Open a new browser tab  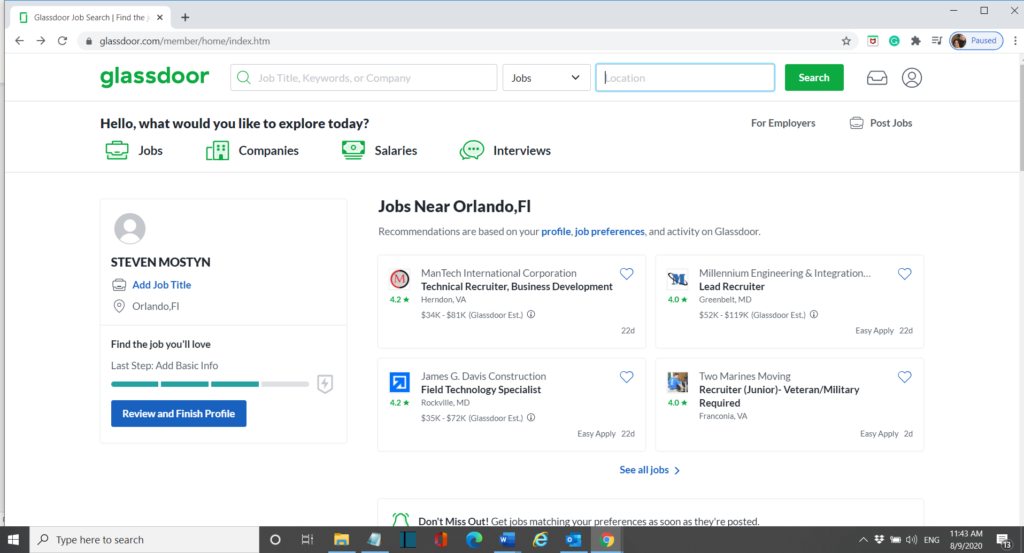tap(185, 18)
